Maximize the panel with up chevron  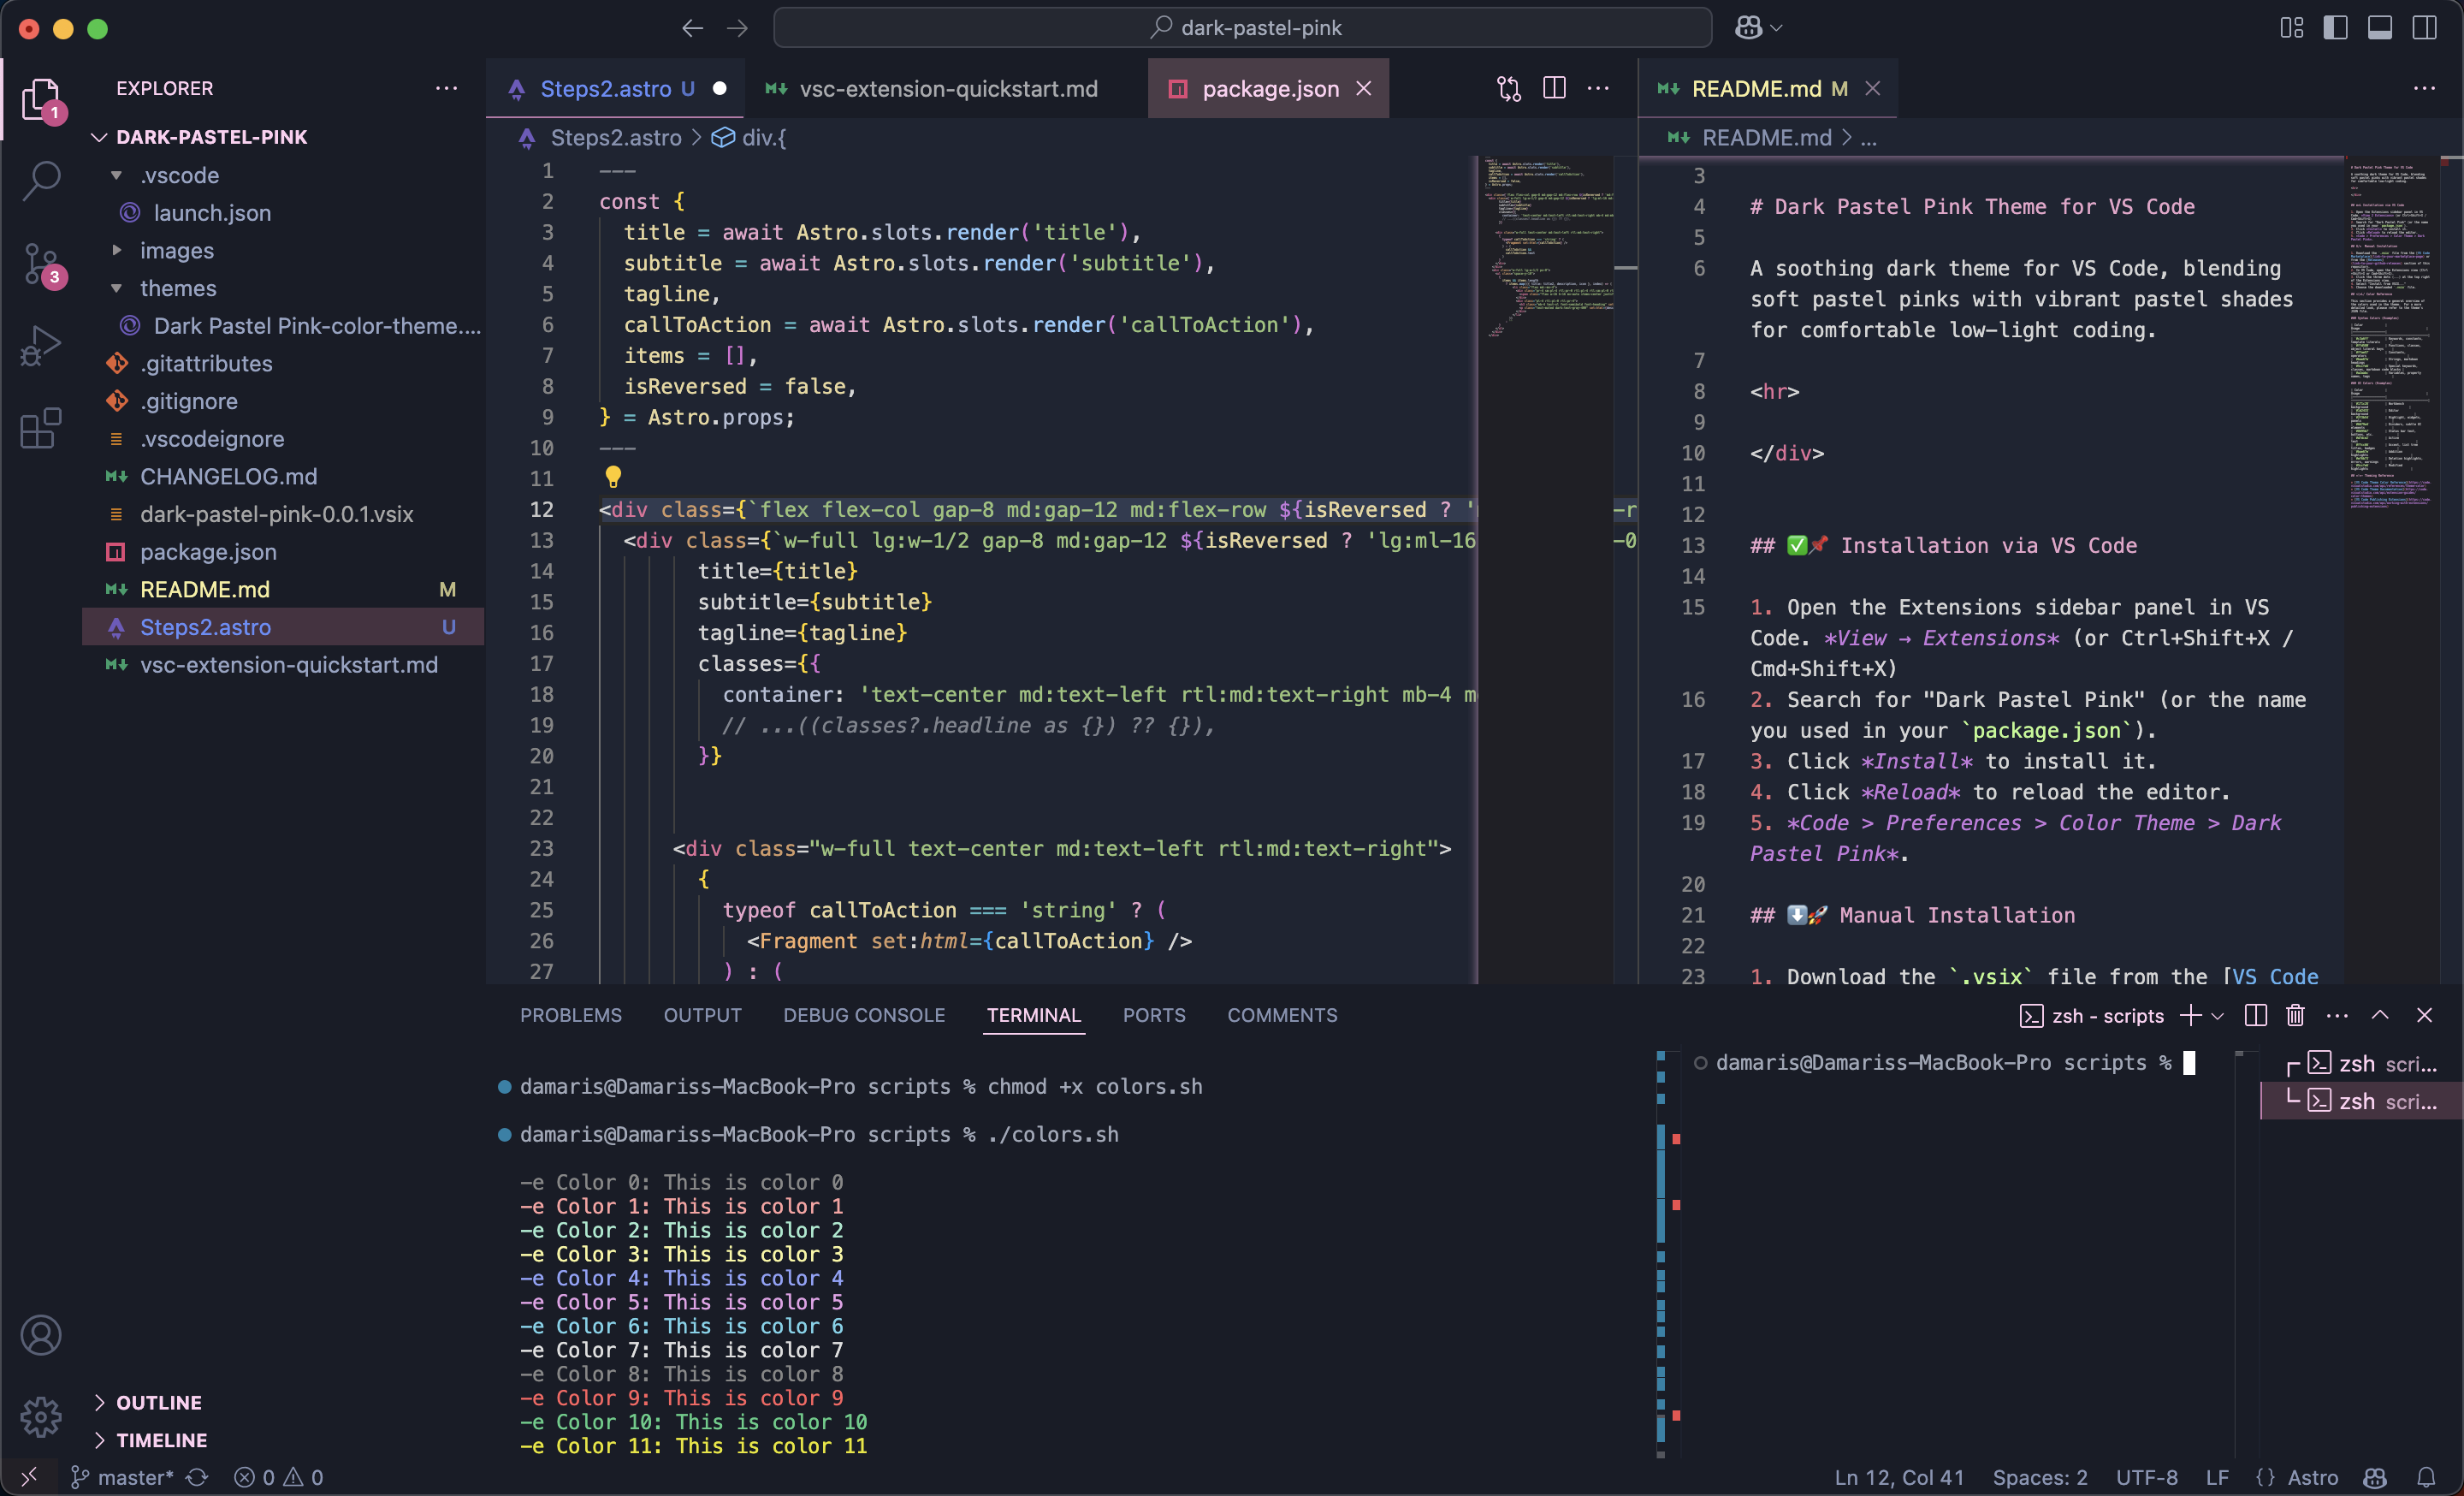click(2380, 1015)
